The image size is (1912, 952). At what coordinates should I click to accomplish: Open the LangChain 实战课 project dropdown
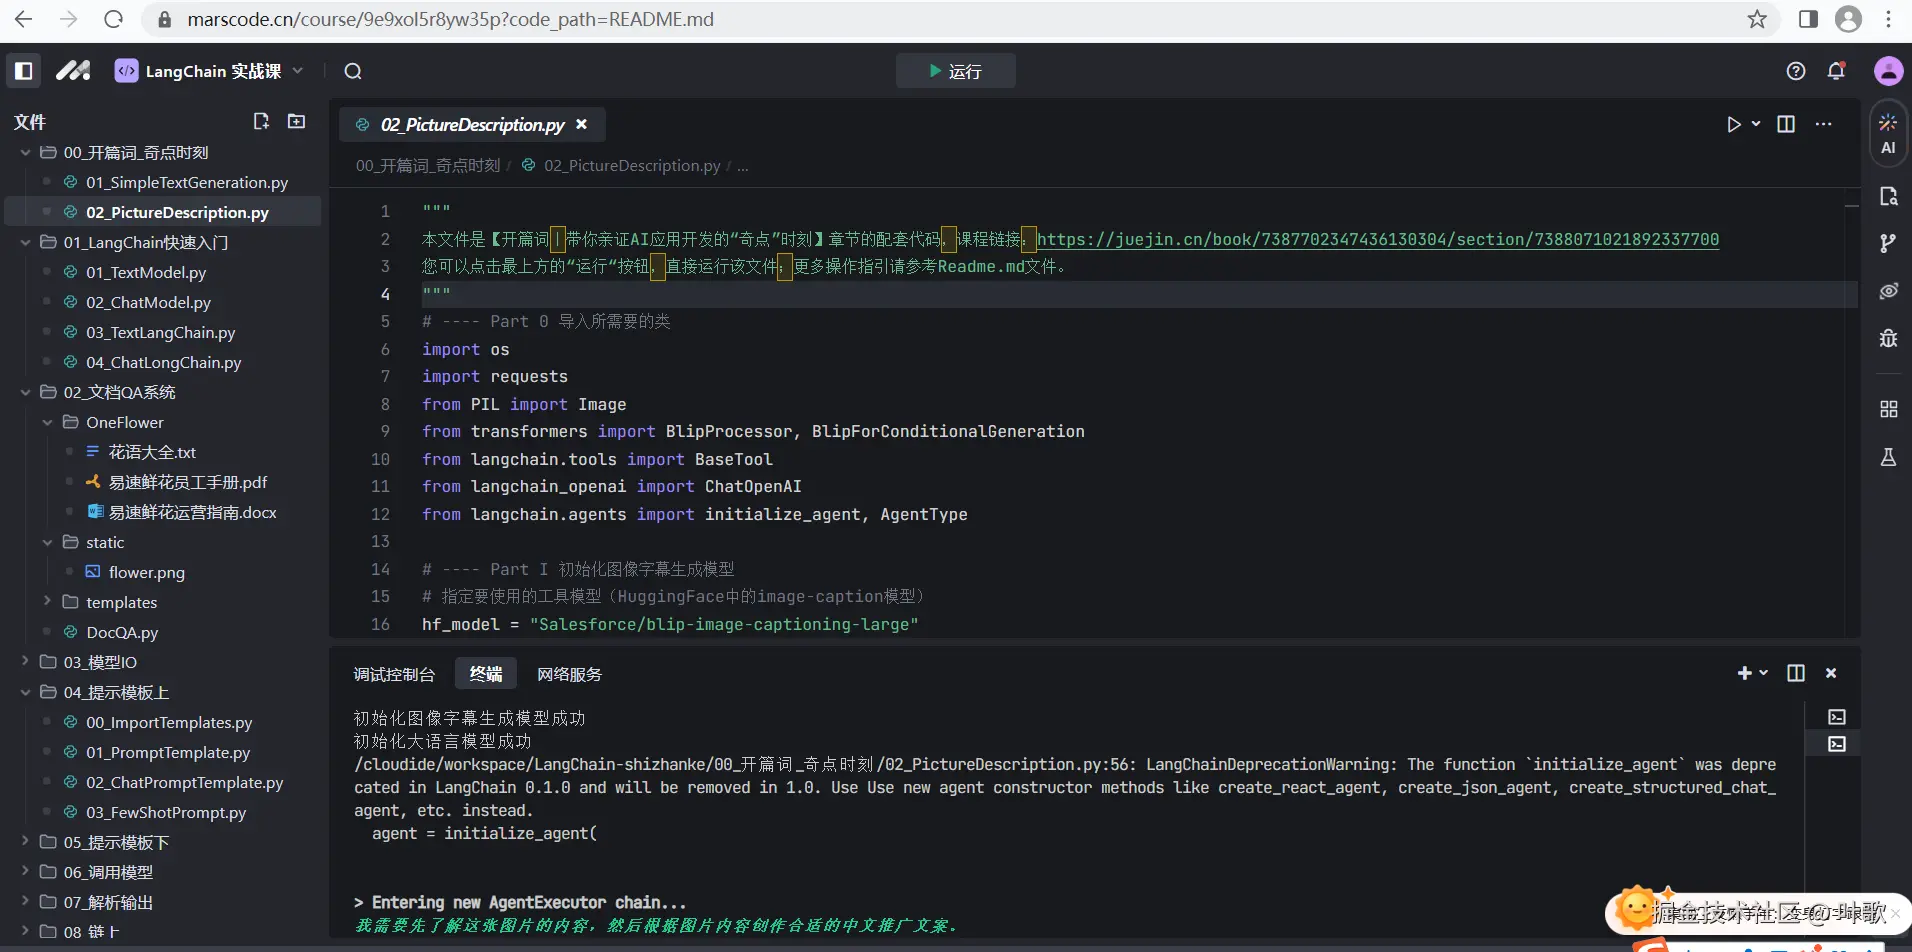[x=210, y=71]
